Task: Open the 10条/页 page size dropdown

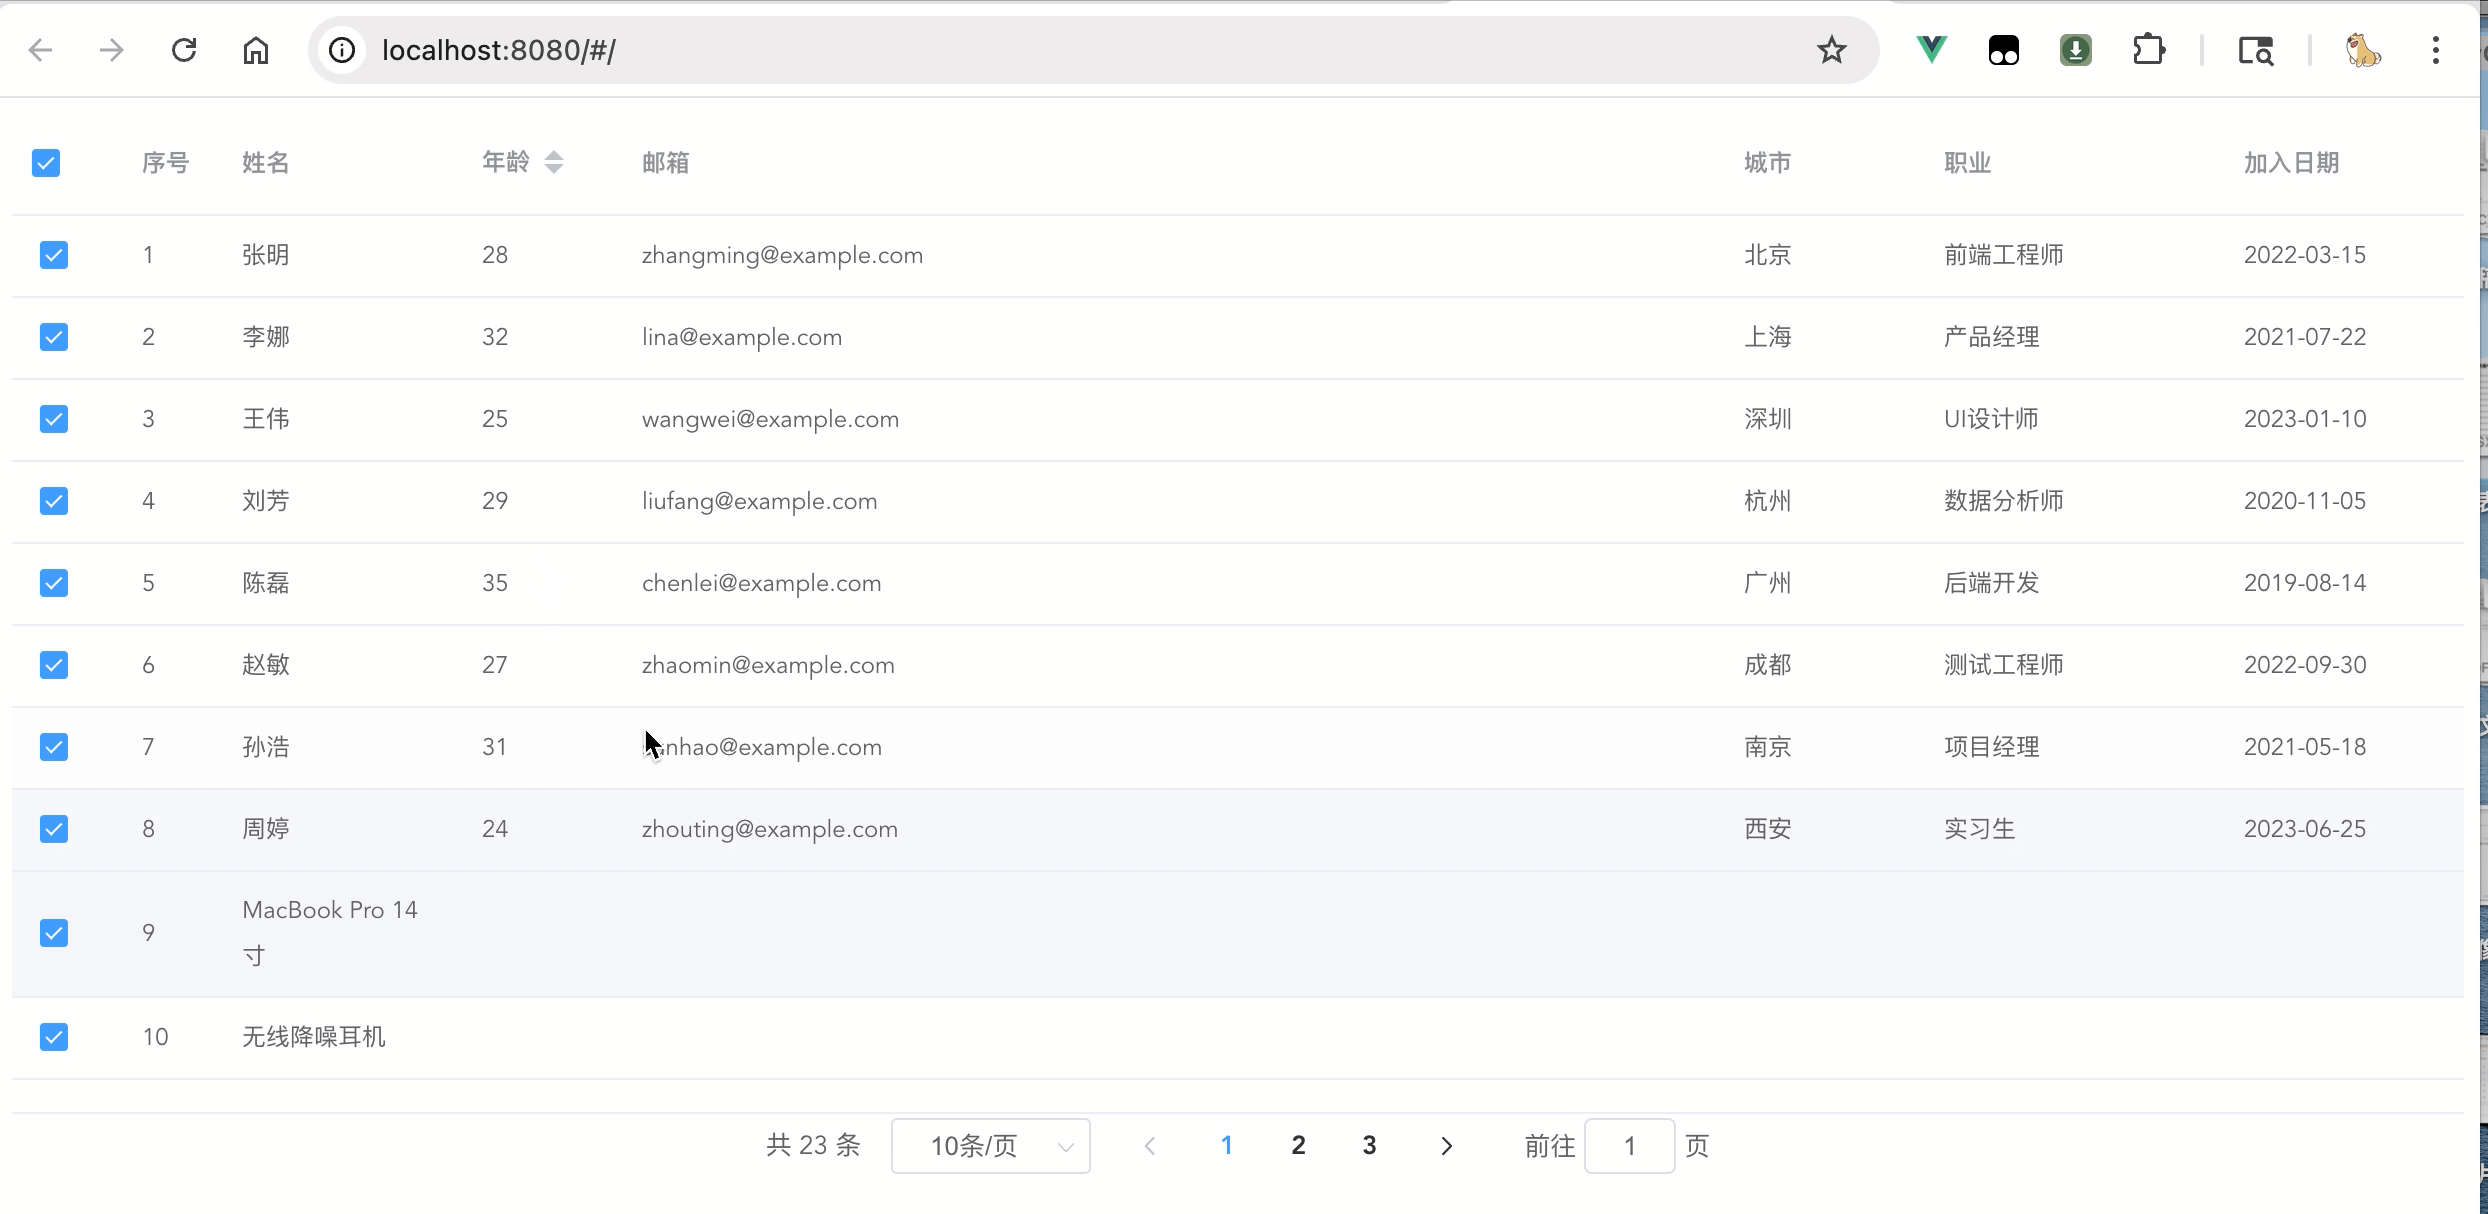Action: (990, 1146)
